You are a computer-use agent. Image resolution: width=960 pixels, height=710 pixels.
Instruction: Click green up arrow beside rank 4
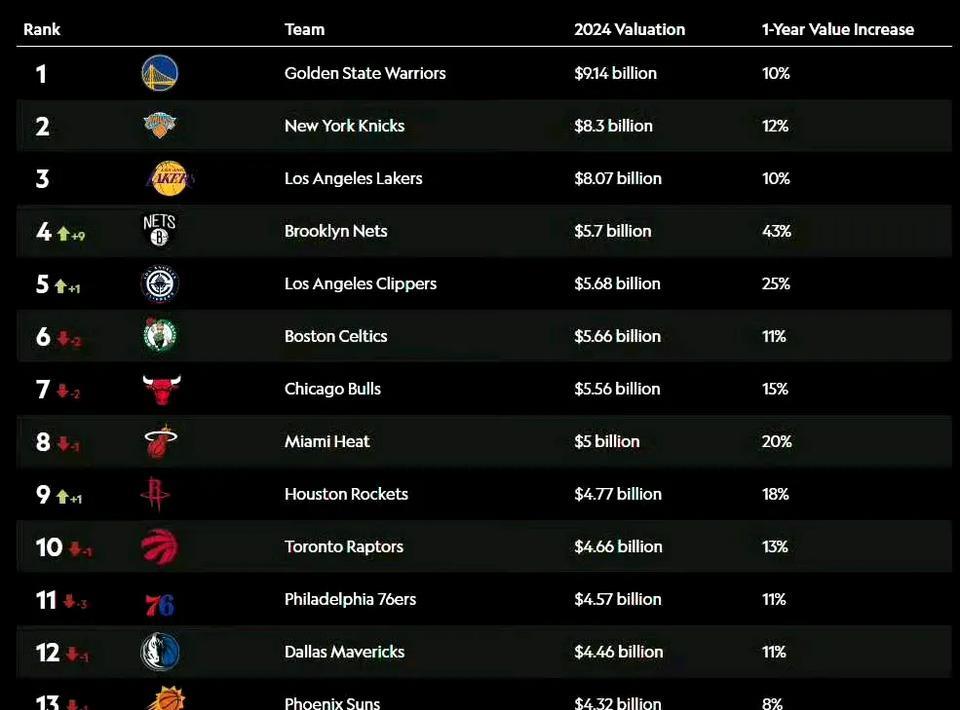[x=64, y=233]
